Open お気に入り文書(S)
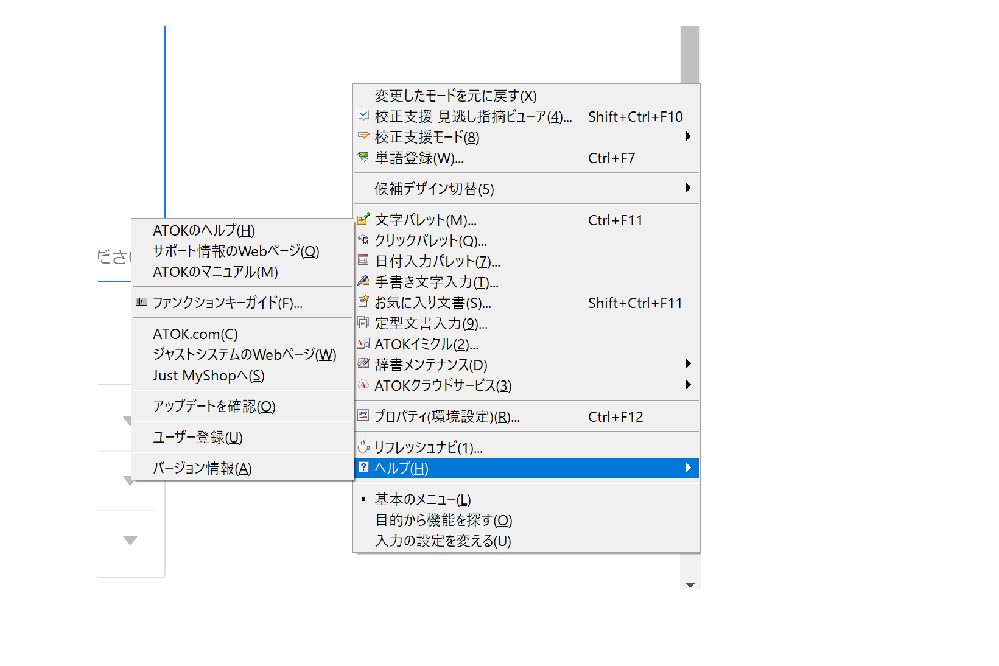The width and height of the screenshot is (999, 666). click(x=433, y=303)
